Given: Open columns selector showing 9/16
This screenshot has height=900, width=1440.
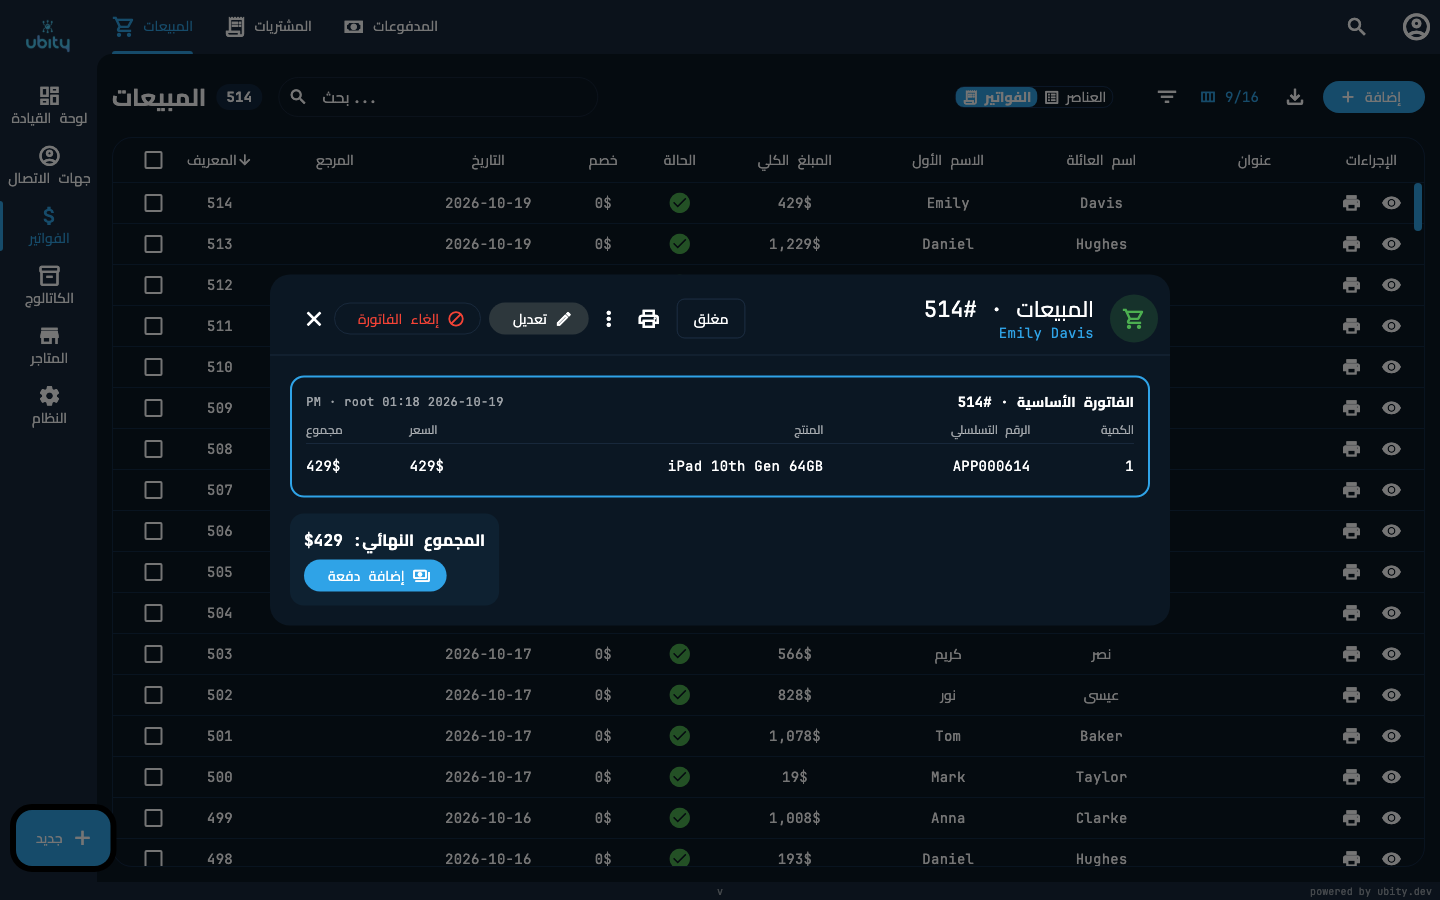Looking at the screenshot, I should coord(1229,97).
